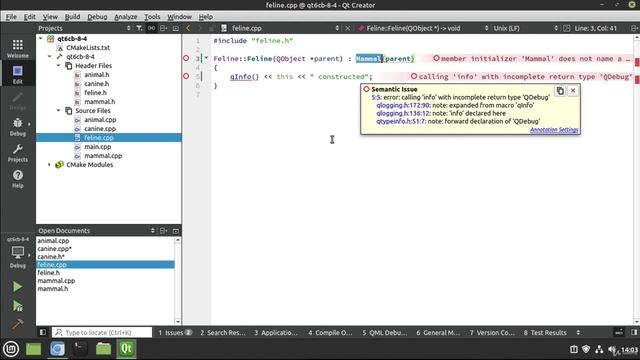Screen dimensions: 640x360
Task: Open the network icon in system tray
Action: pos(599,349)
